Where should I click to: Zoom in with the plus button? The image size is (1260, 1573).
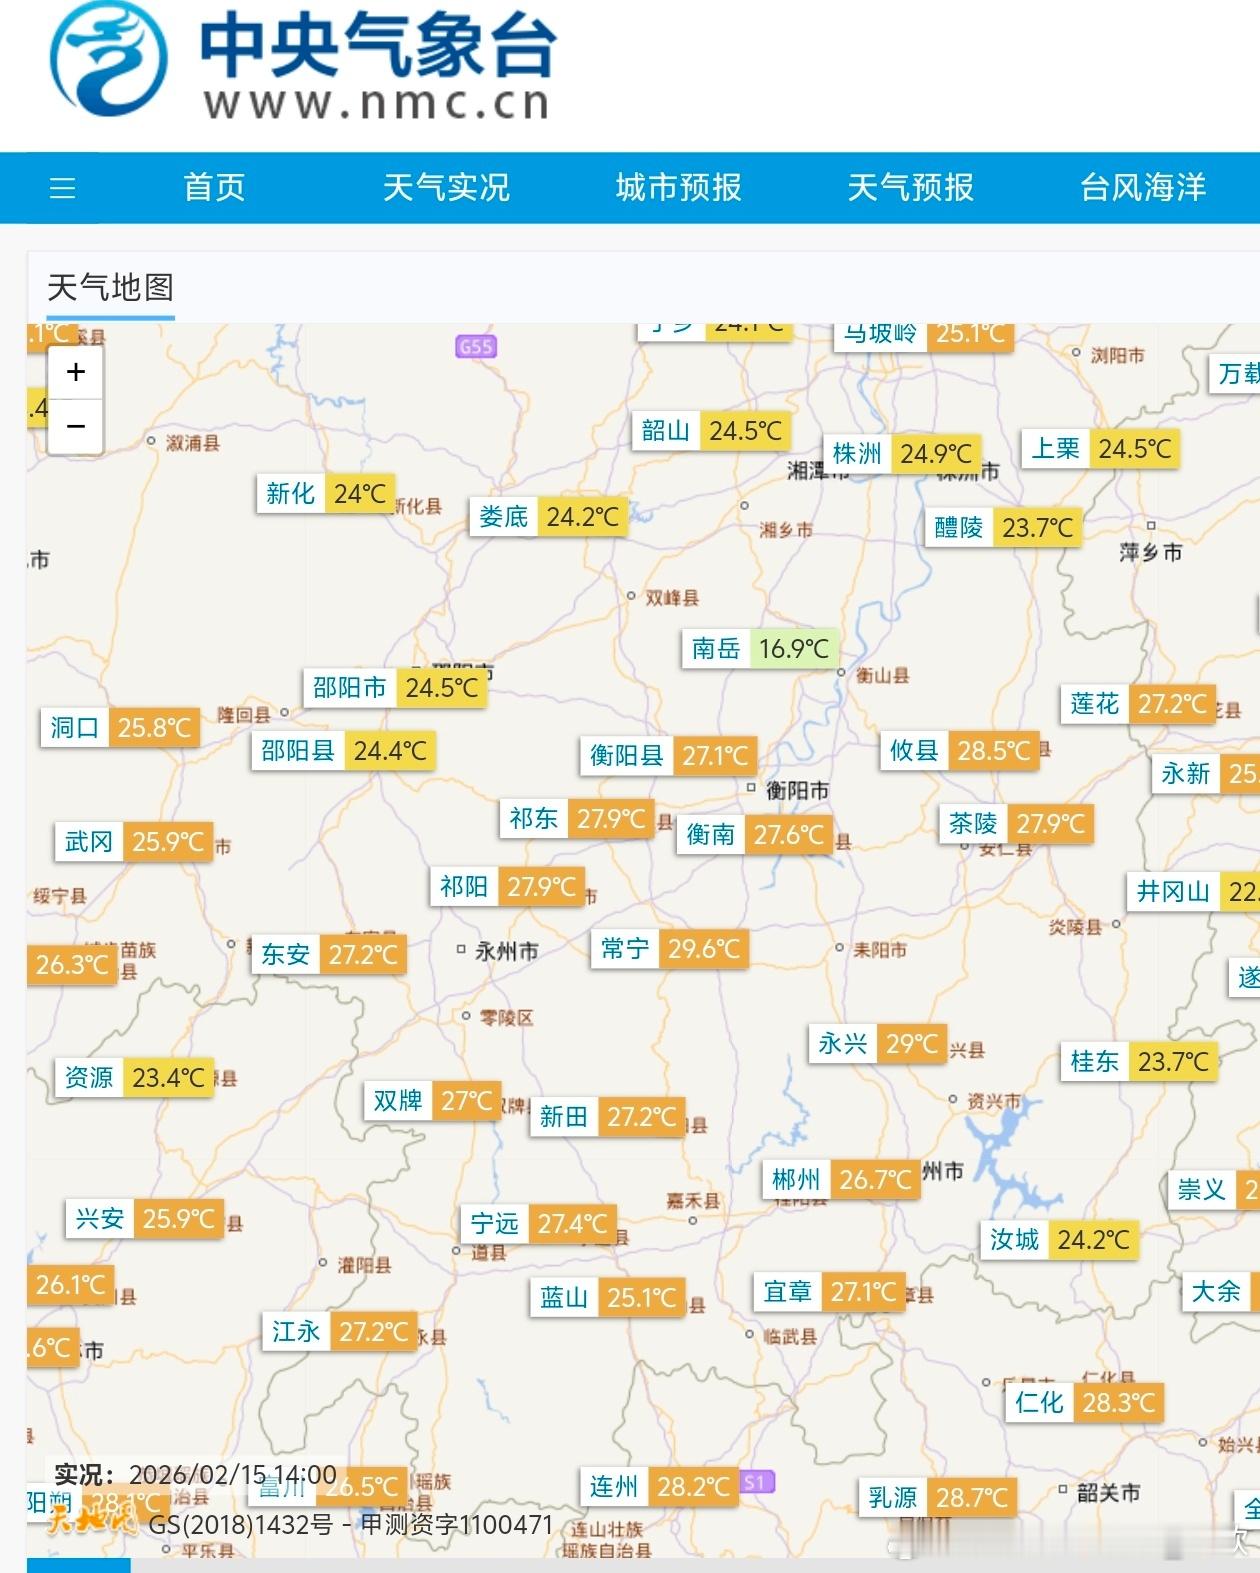[75, 373]
